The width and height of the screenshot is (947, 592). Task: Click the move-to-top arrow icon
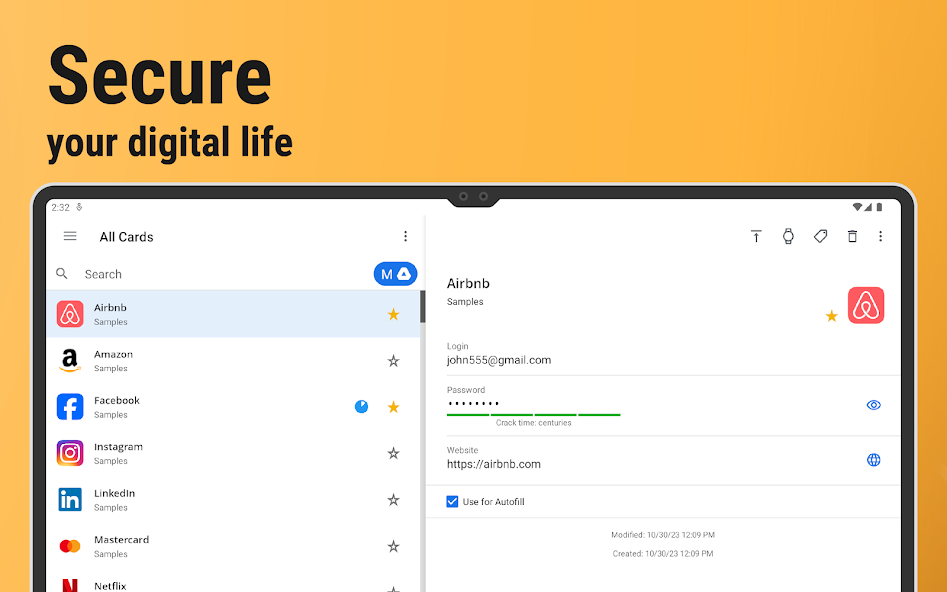pos(756,236)
